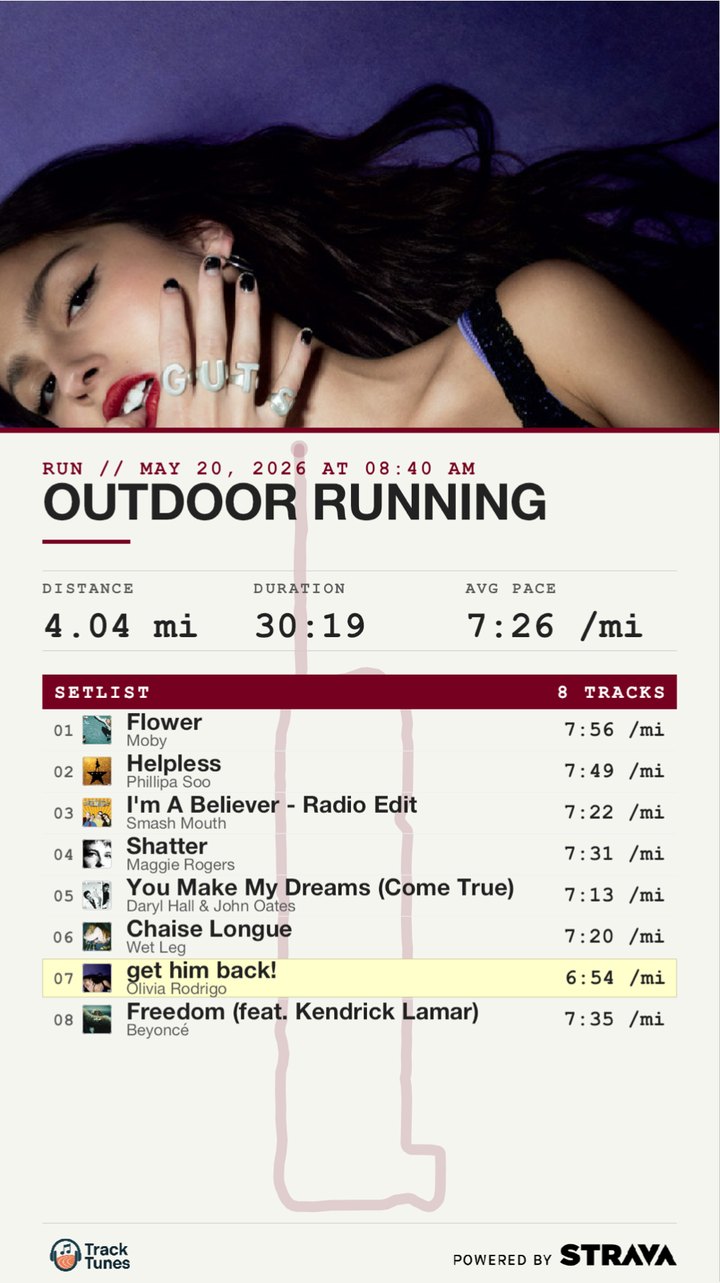This screenshot has width=720, height=1283.
Task: Select the You Make My Dreams album art
Action: point(97,895)
